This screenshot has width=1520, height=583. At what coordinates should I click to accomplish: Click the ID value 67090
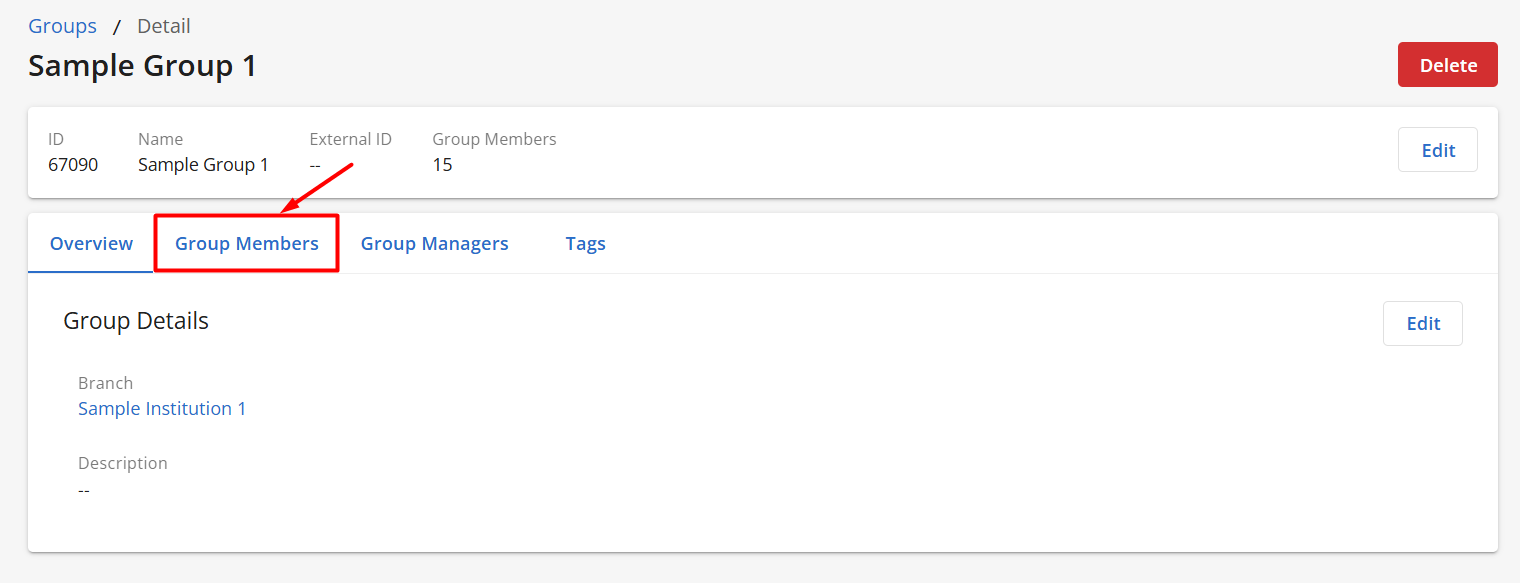73,165
